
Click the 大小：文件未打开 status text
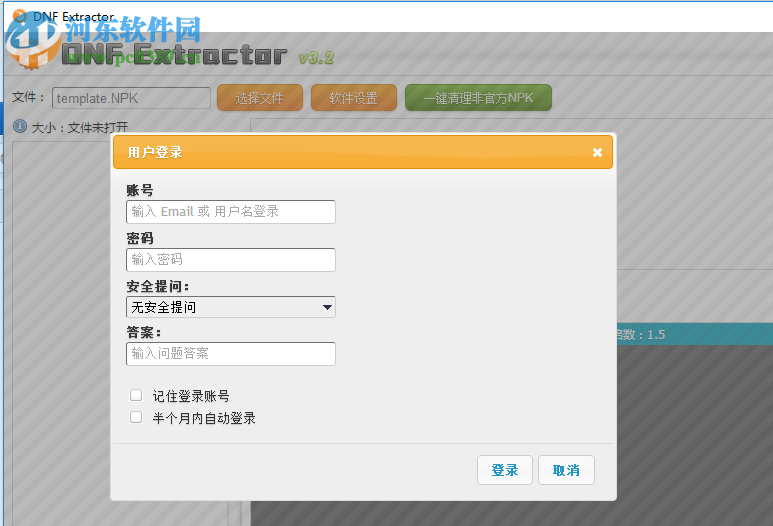click(80, 128)
